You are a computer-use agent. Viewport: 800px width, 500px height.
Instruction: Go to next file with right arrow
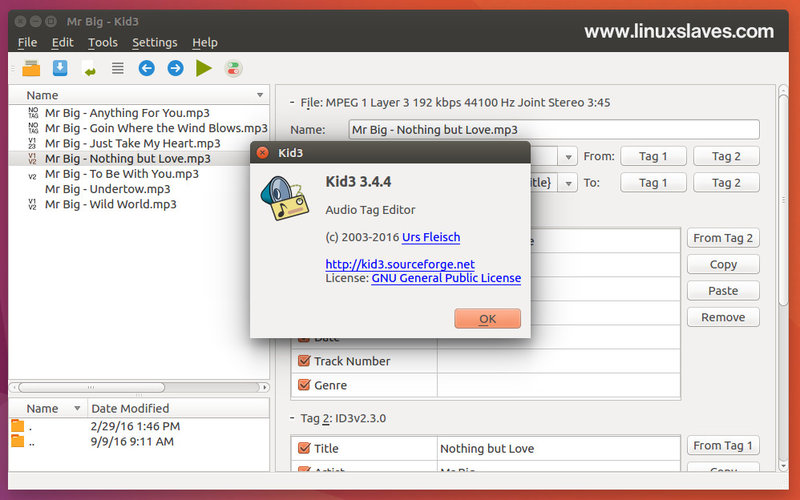click(176, 68)
